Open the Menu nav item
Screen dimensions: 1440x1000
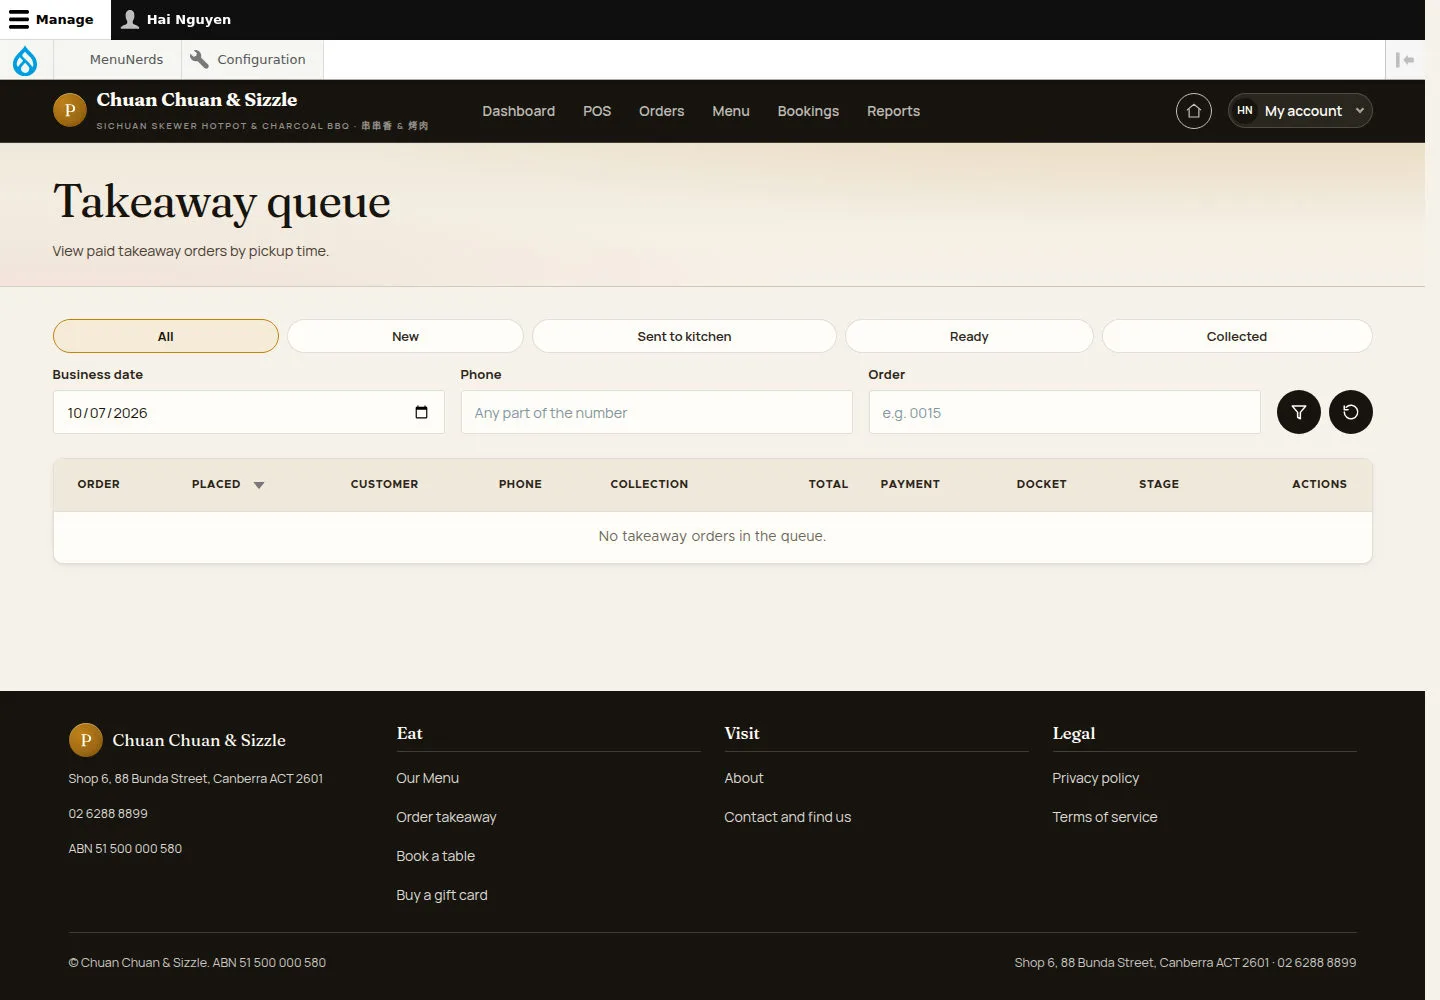pos(731,111)
